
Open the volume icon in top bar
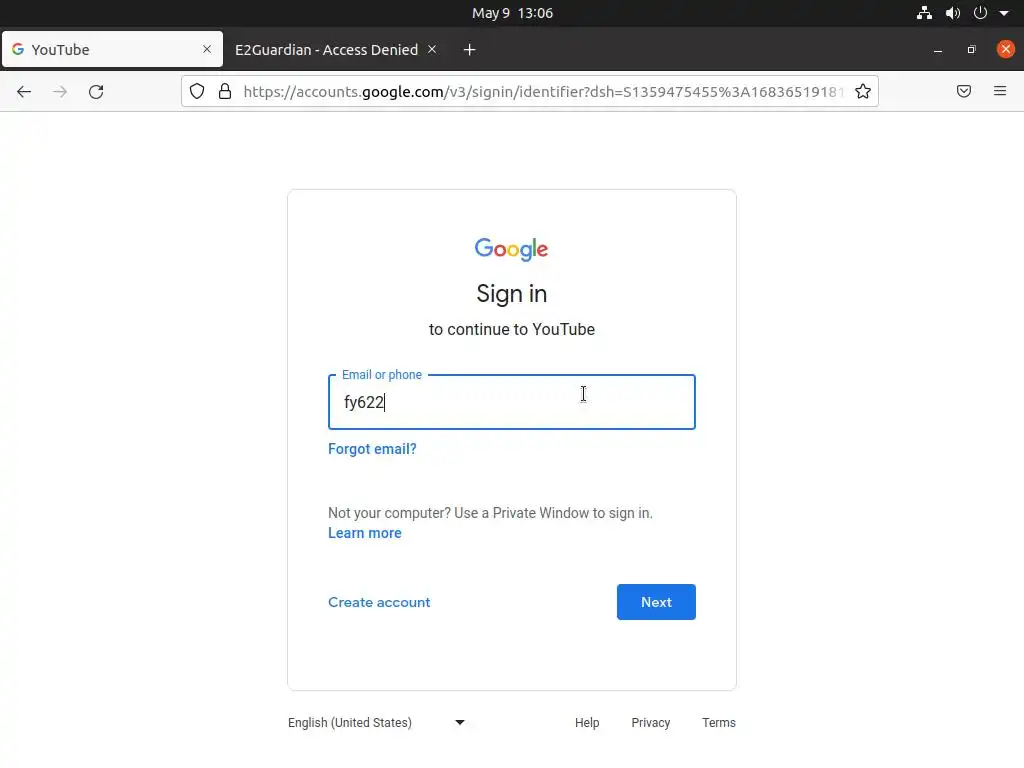pyautogui.click(x=953, y=13)
